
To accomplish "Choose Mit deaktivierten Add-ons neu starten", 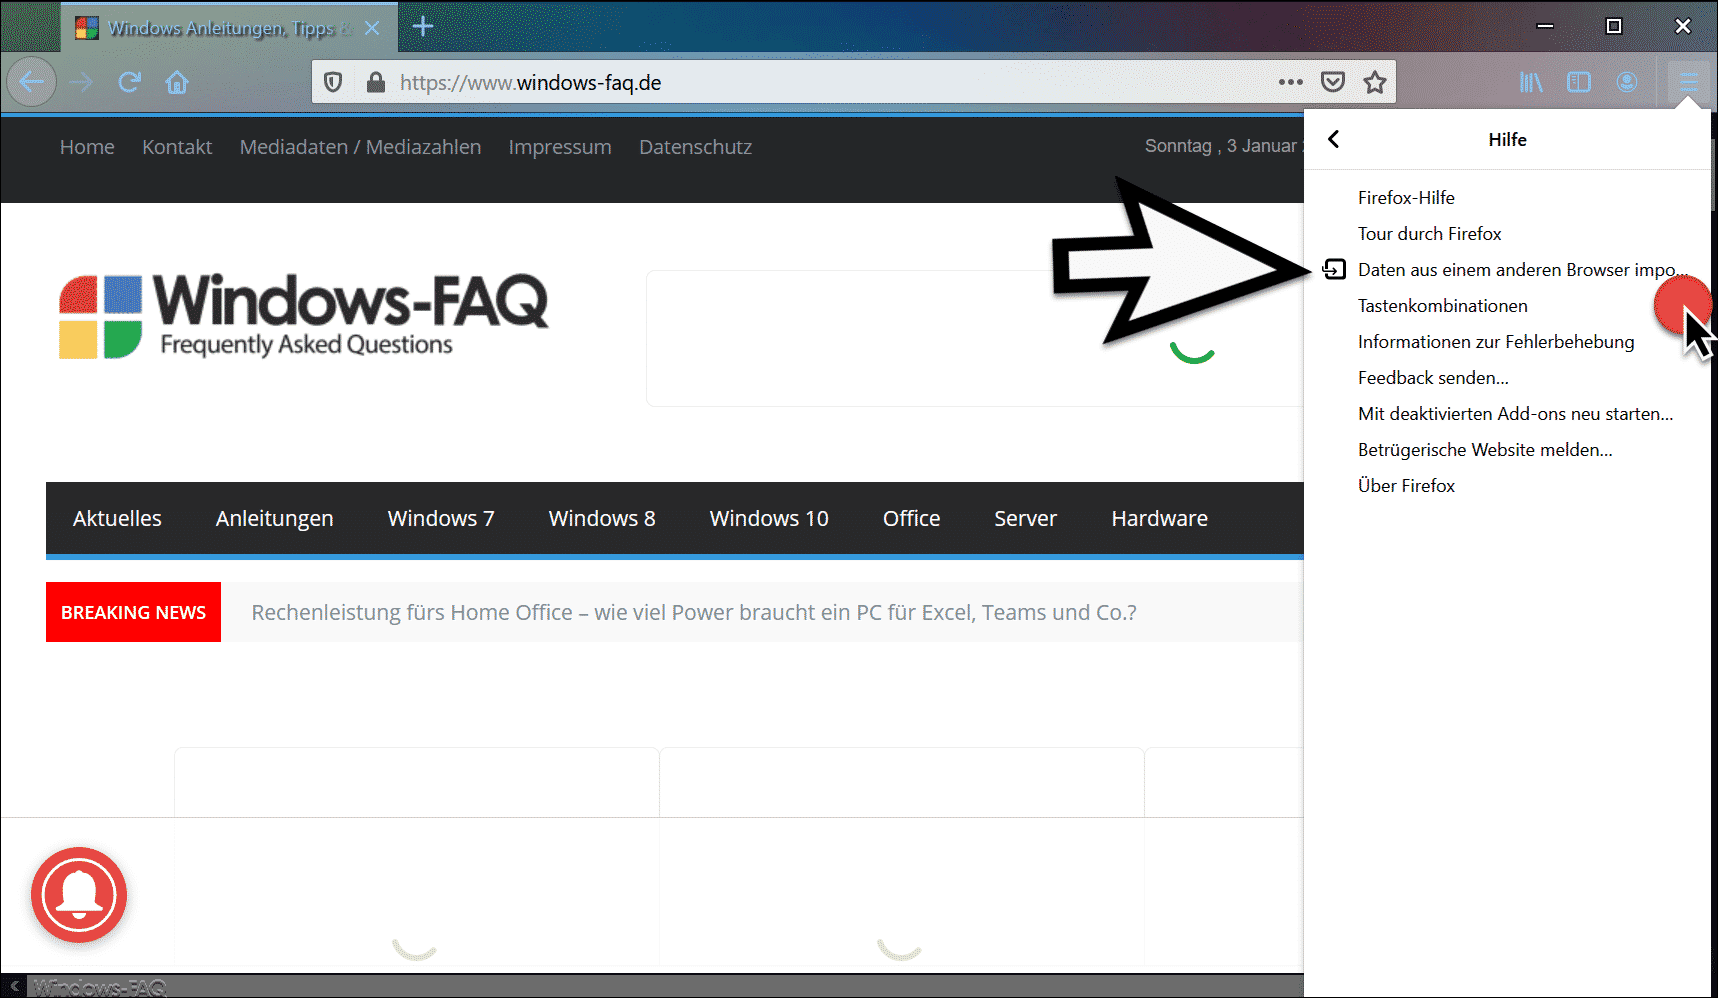I will coord(1515,414).
